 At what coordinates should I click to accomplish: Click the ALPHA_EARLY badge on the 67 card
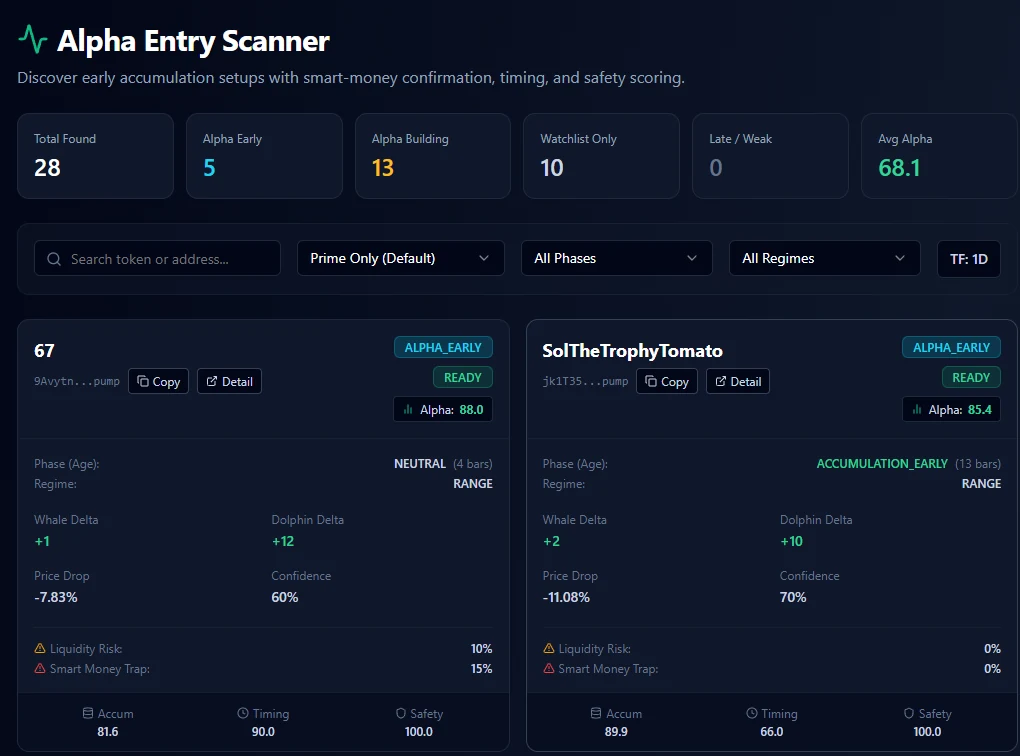click(443, 347)
